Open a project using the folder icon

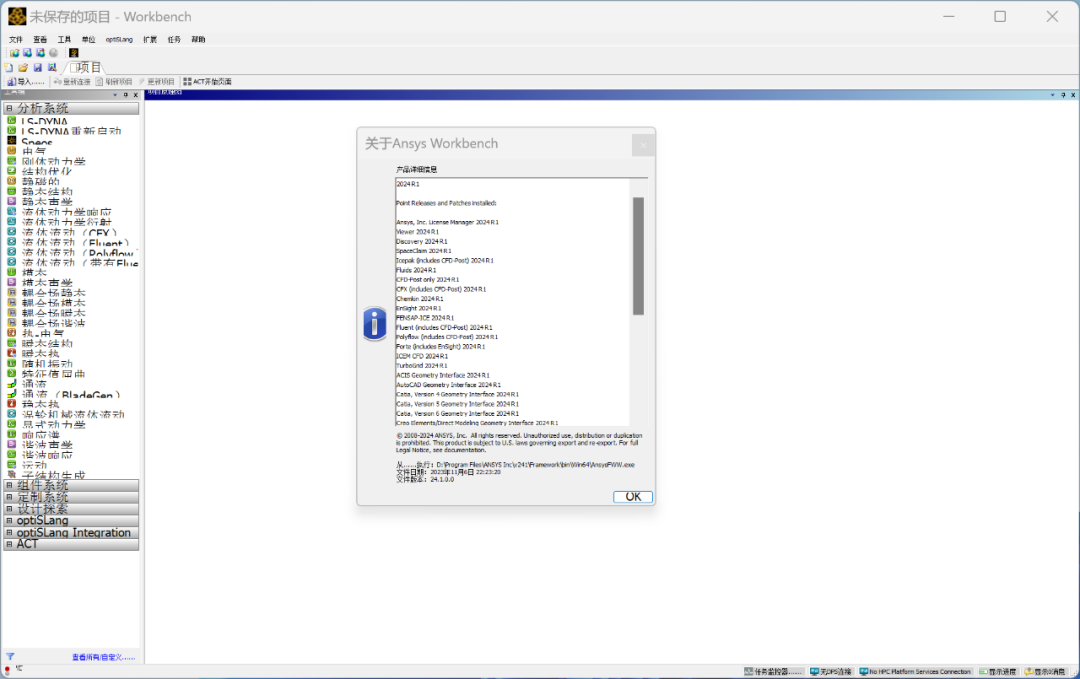[x=23, y=67]
